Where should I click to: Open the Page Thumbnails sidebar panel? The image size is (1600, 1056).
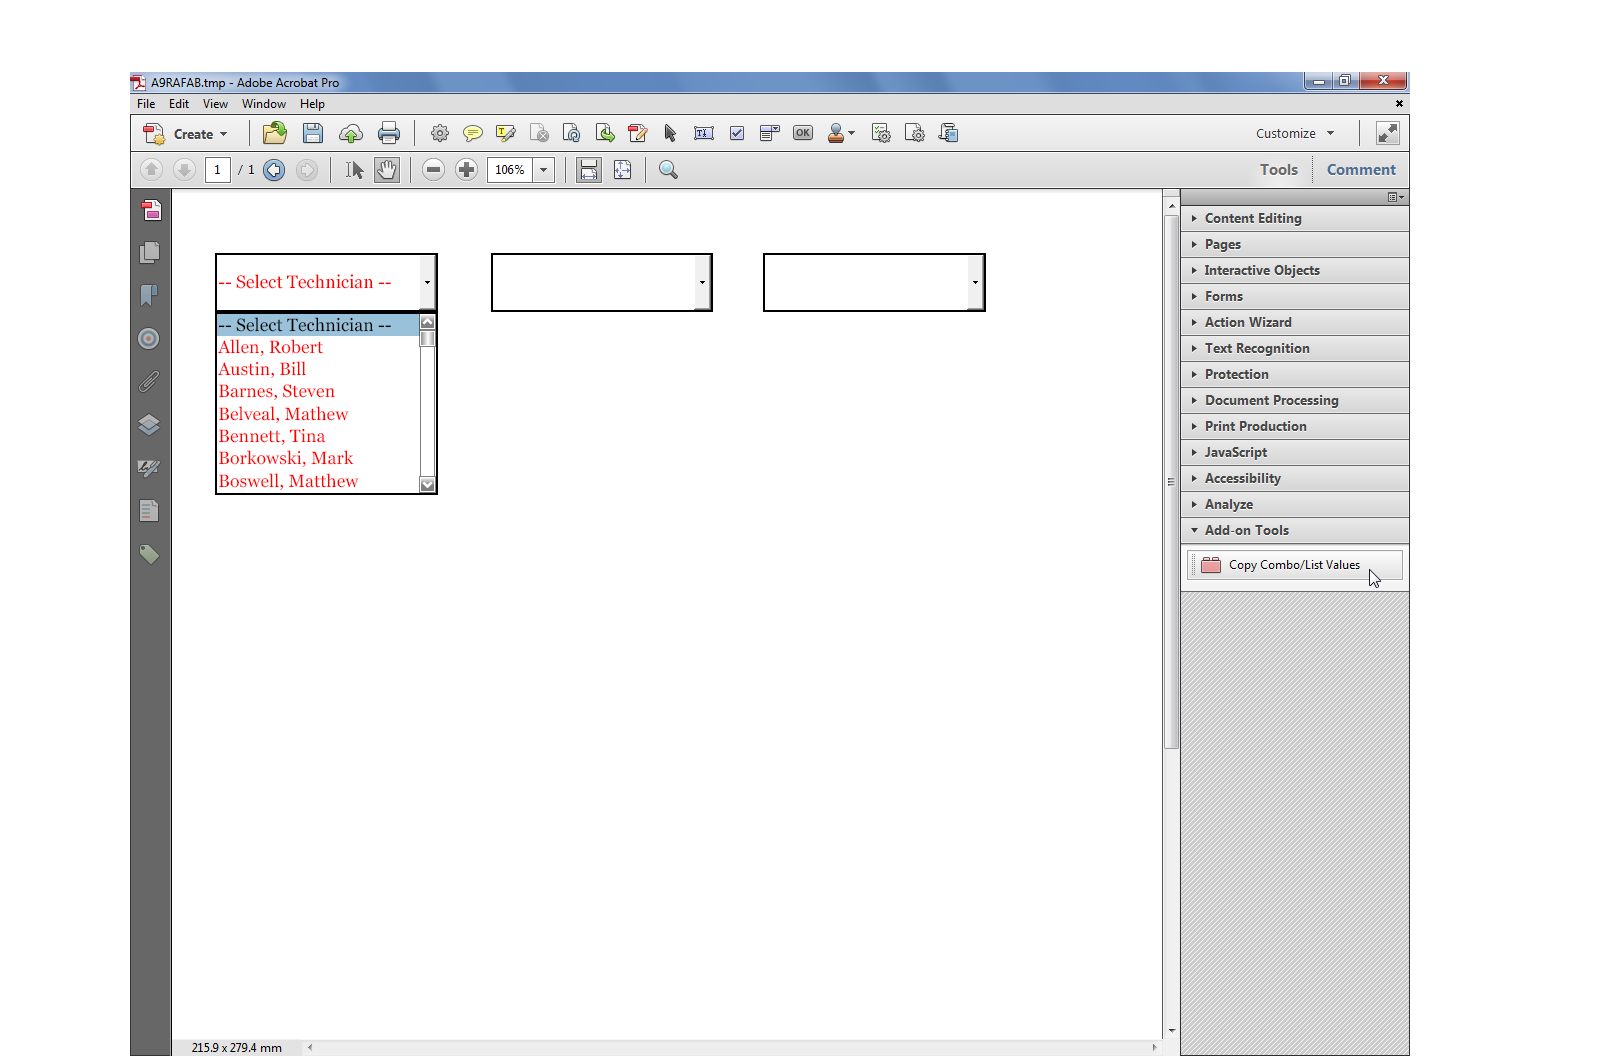click(149, 253)
